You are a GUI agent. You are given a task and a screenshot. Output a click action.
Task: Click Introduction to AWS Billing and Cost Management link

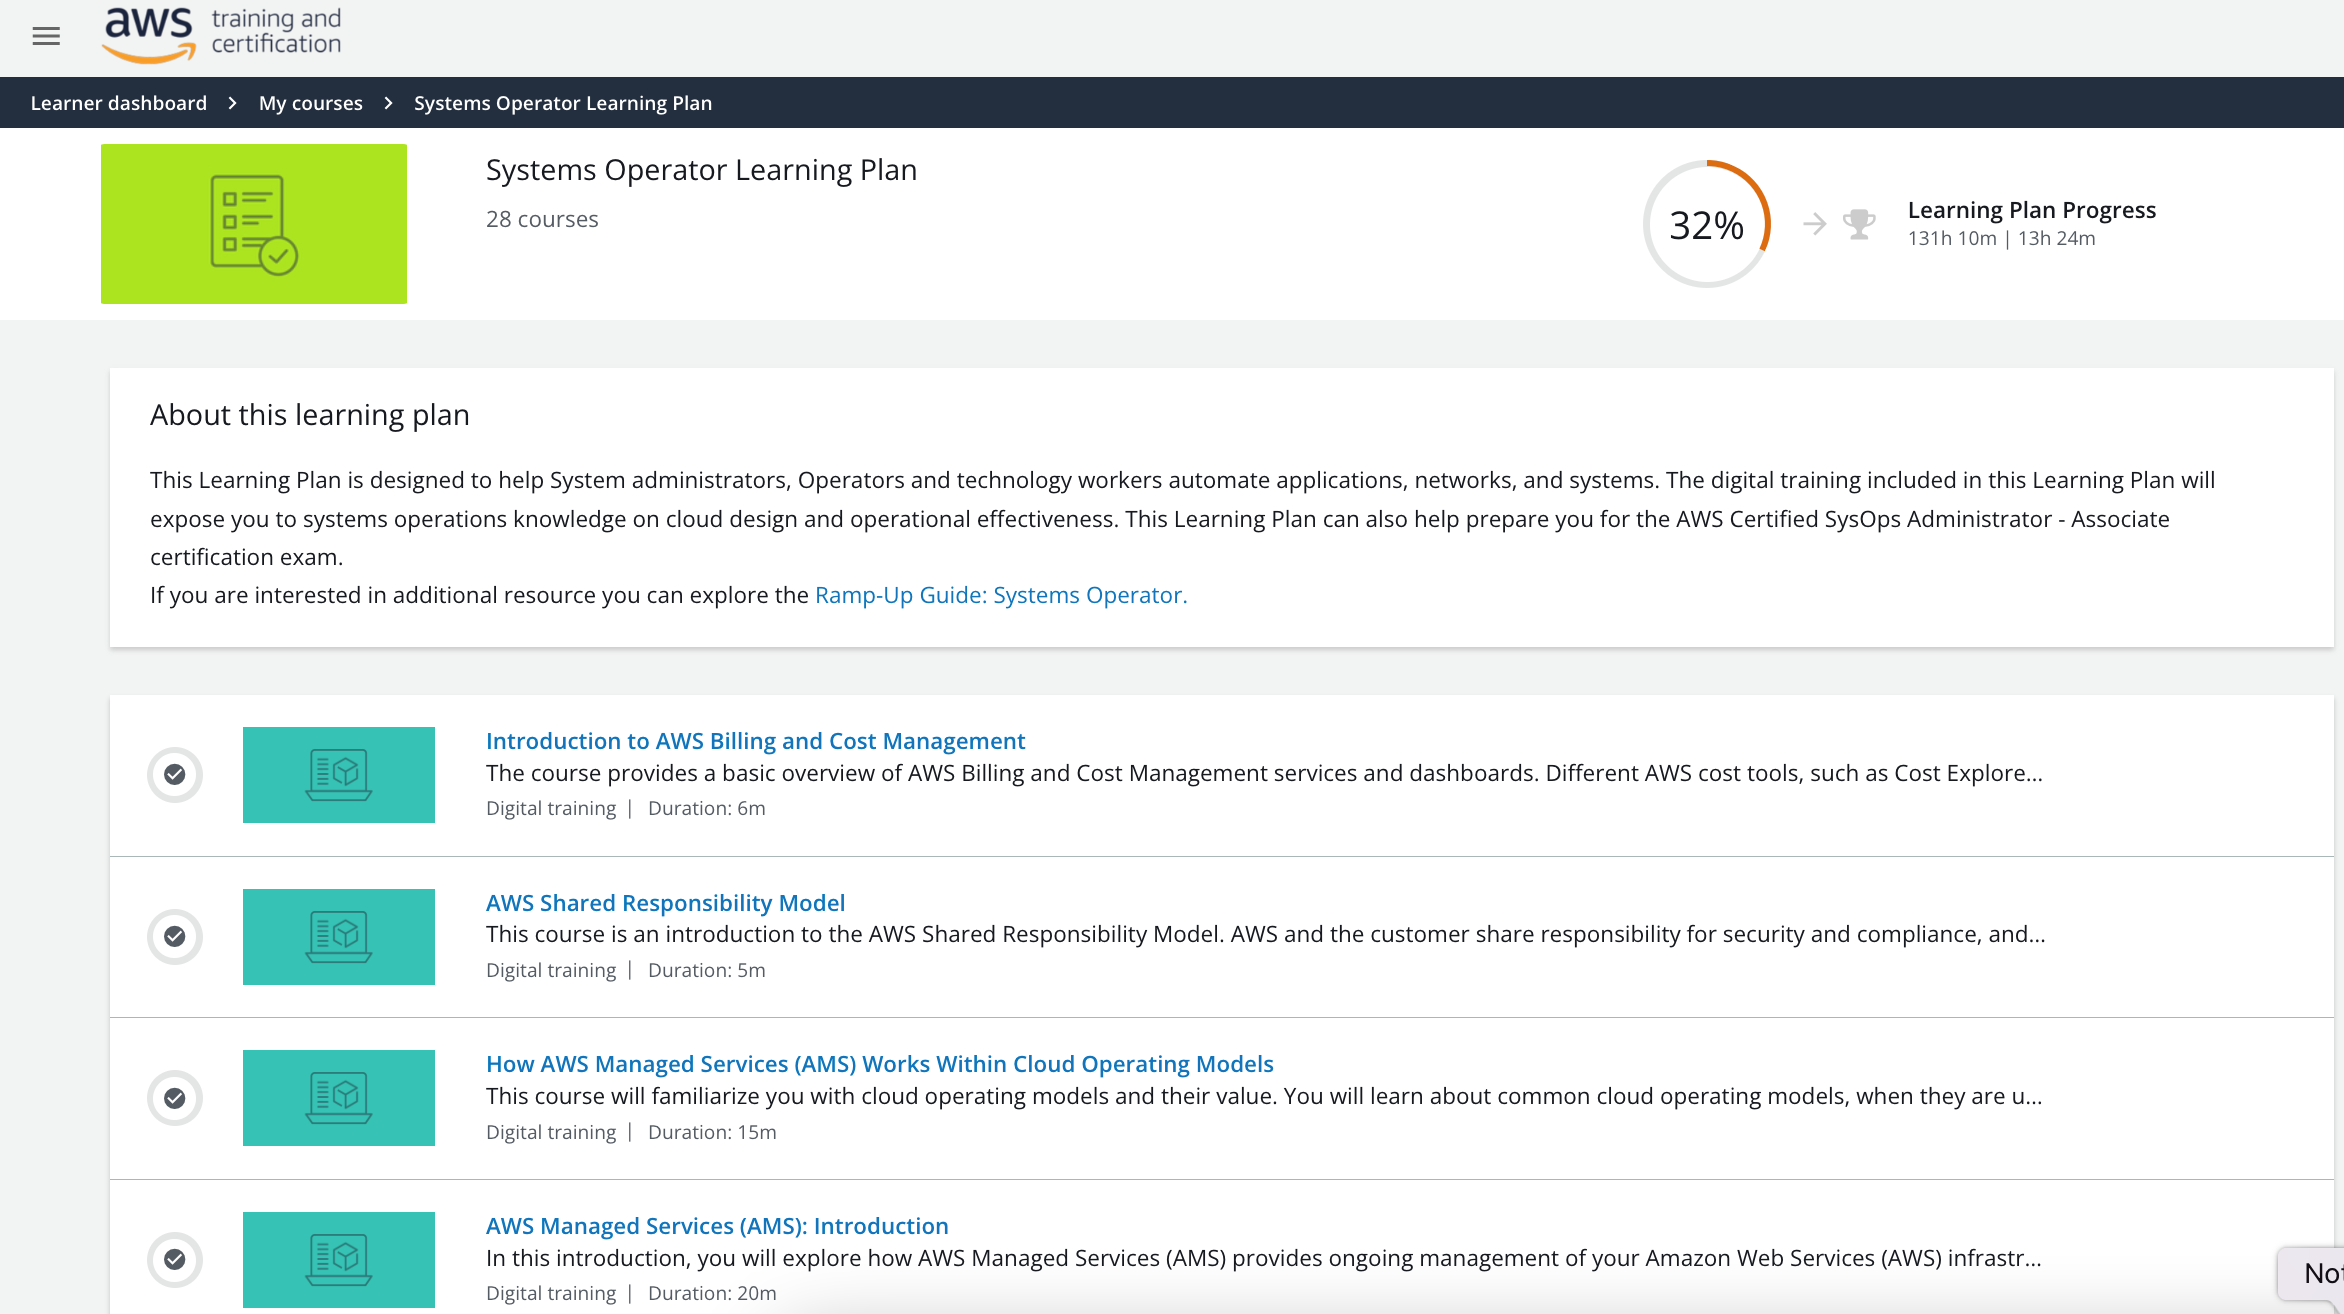click(755, 741)
